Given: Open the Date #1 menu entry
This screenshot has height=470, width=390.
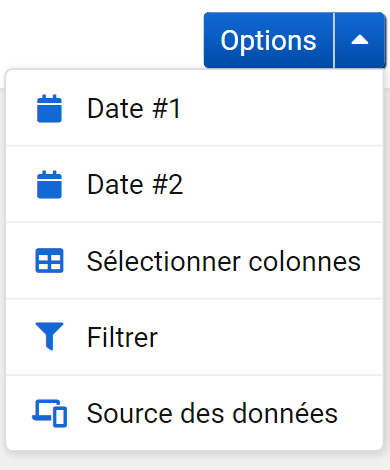Looking at the screenshot, I should tap(194, 108).
